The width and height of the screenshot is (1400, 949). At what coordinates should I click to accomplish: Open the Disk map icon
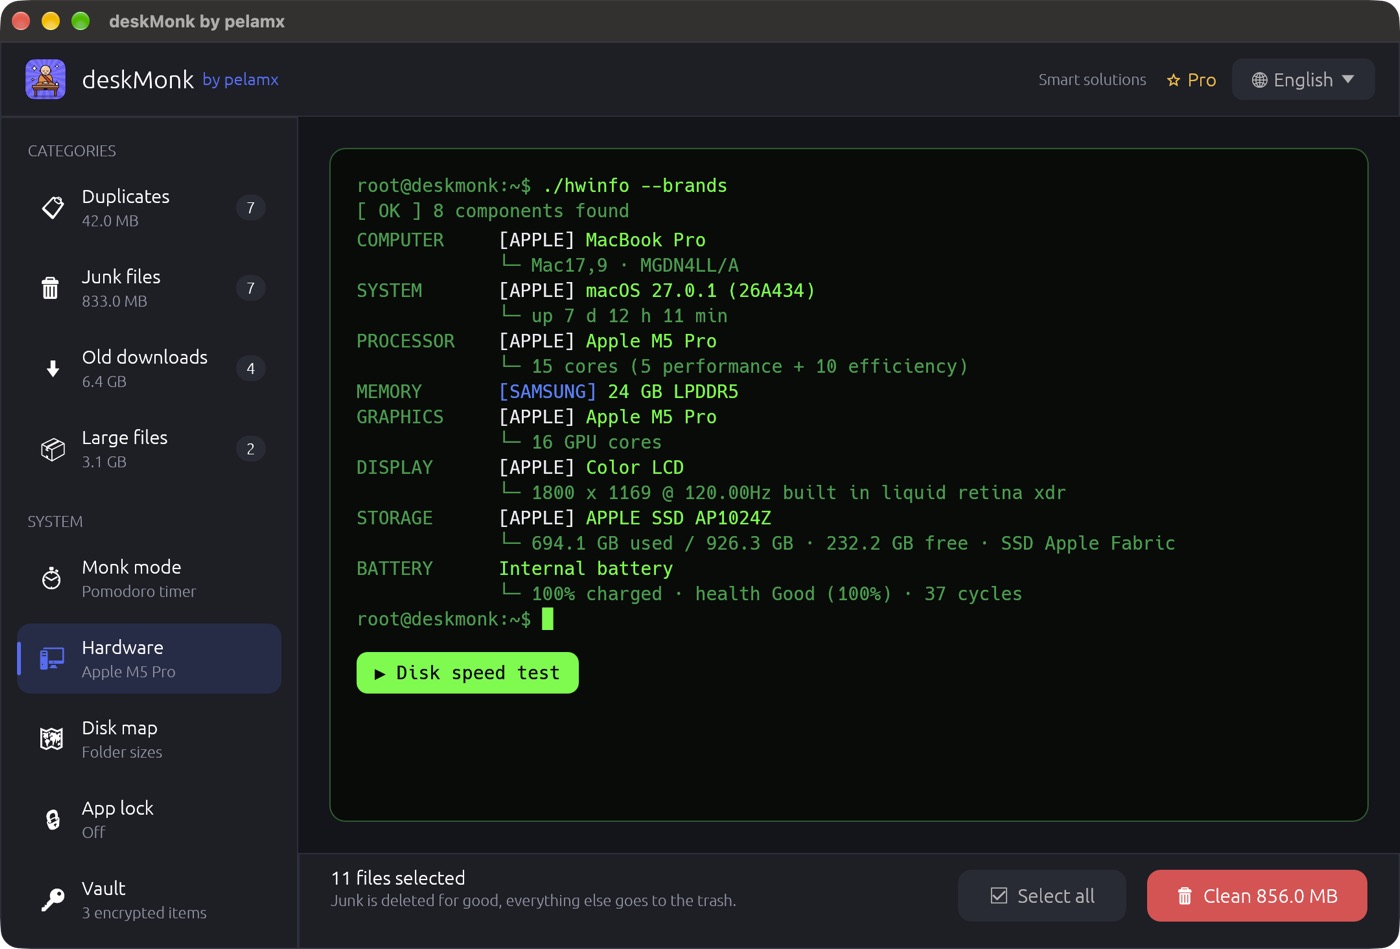52,739
